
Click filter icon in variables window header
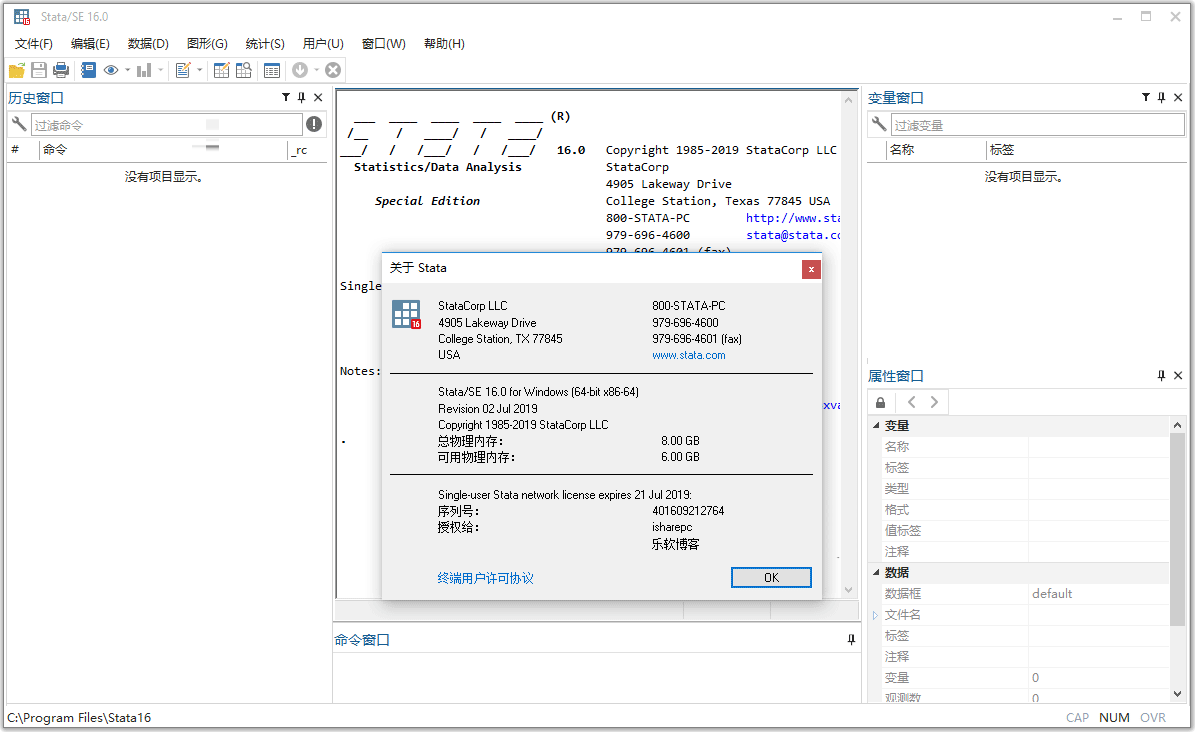tap(1145, 97)
